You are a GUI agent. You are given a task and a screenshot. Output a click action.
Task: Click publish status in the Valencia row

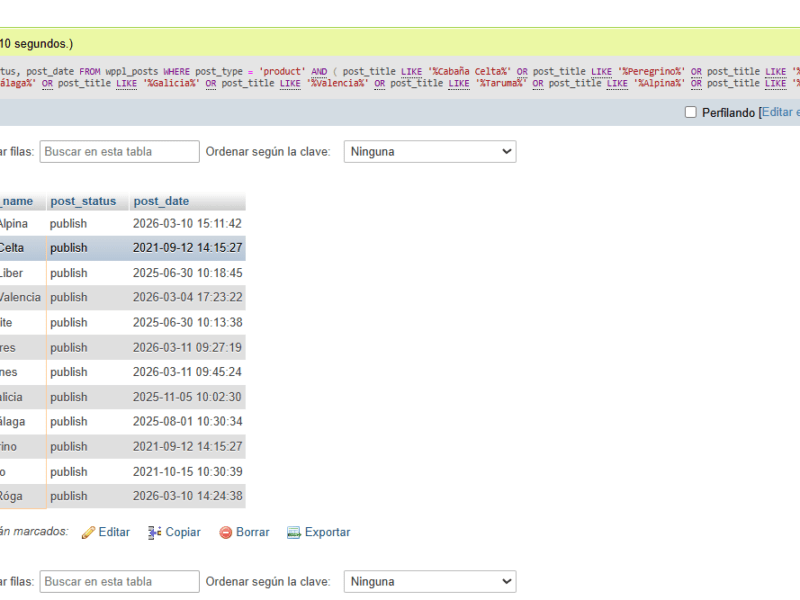pos(68,297)
